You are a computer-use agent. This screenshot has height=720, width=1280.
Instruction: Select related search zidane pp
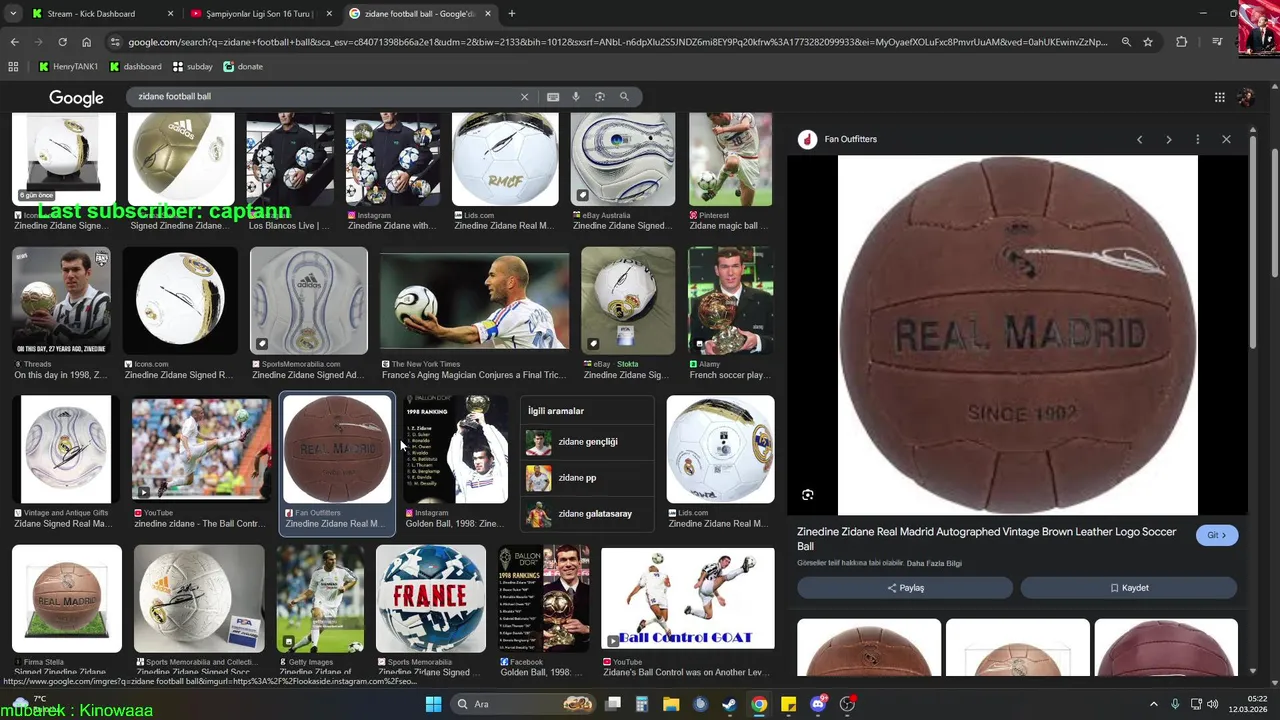pos(587,478)
